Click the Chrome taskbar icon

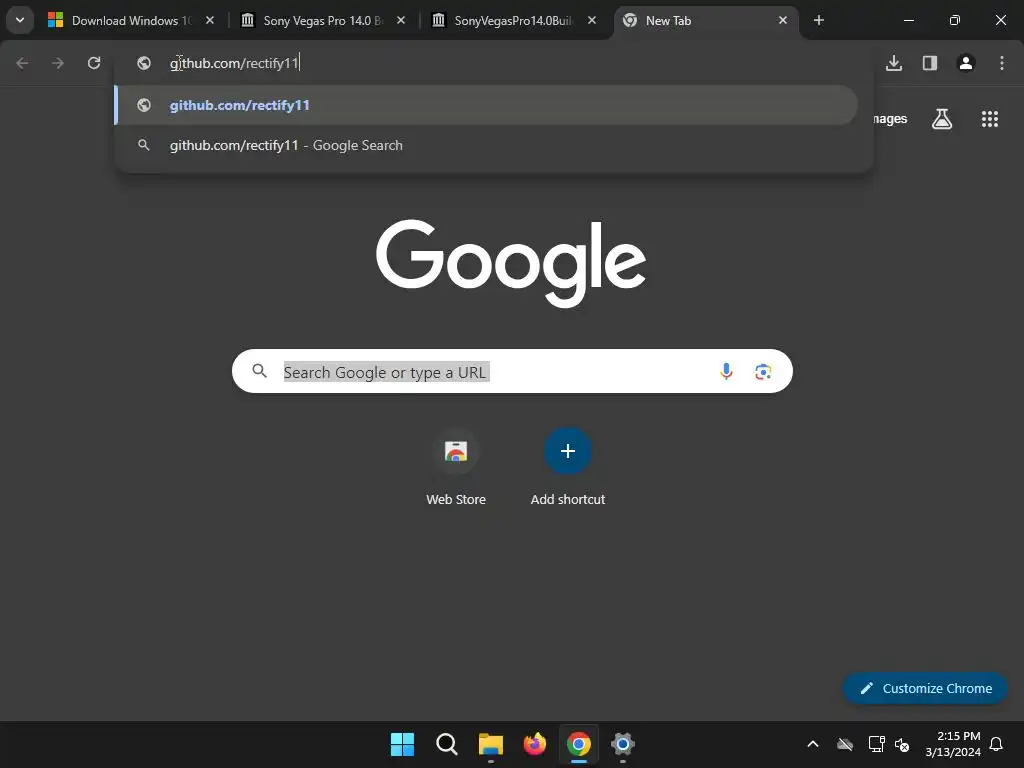579,744
